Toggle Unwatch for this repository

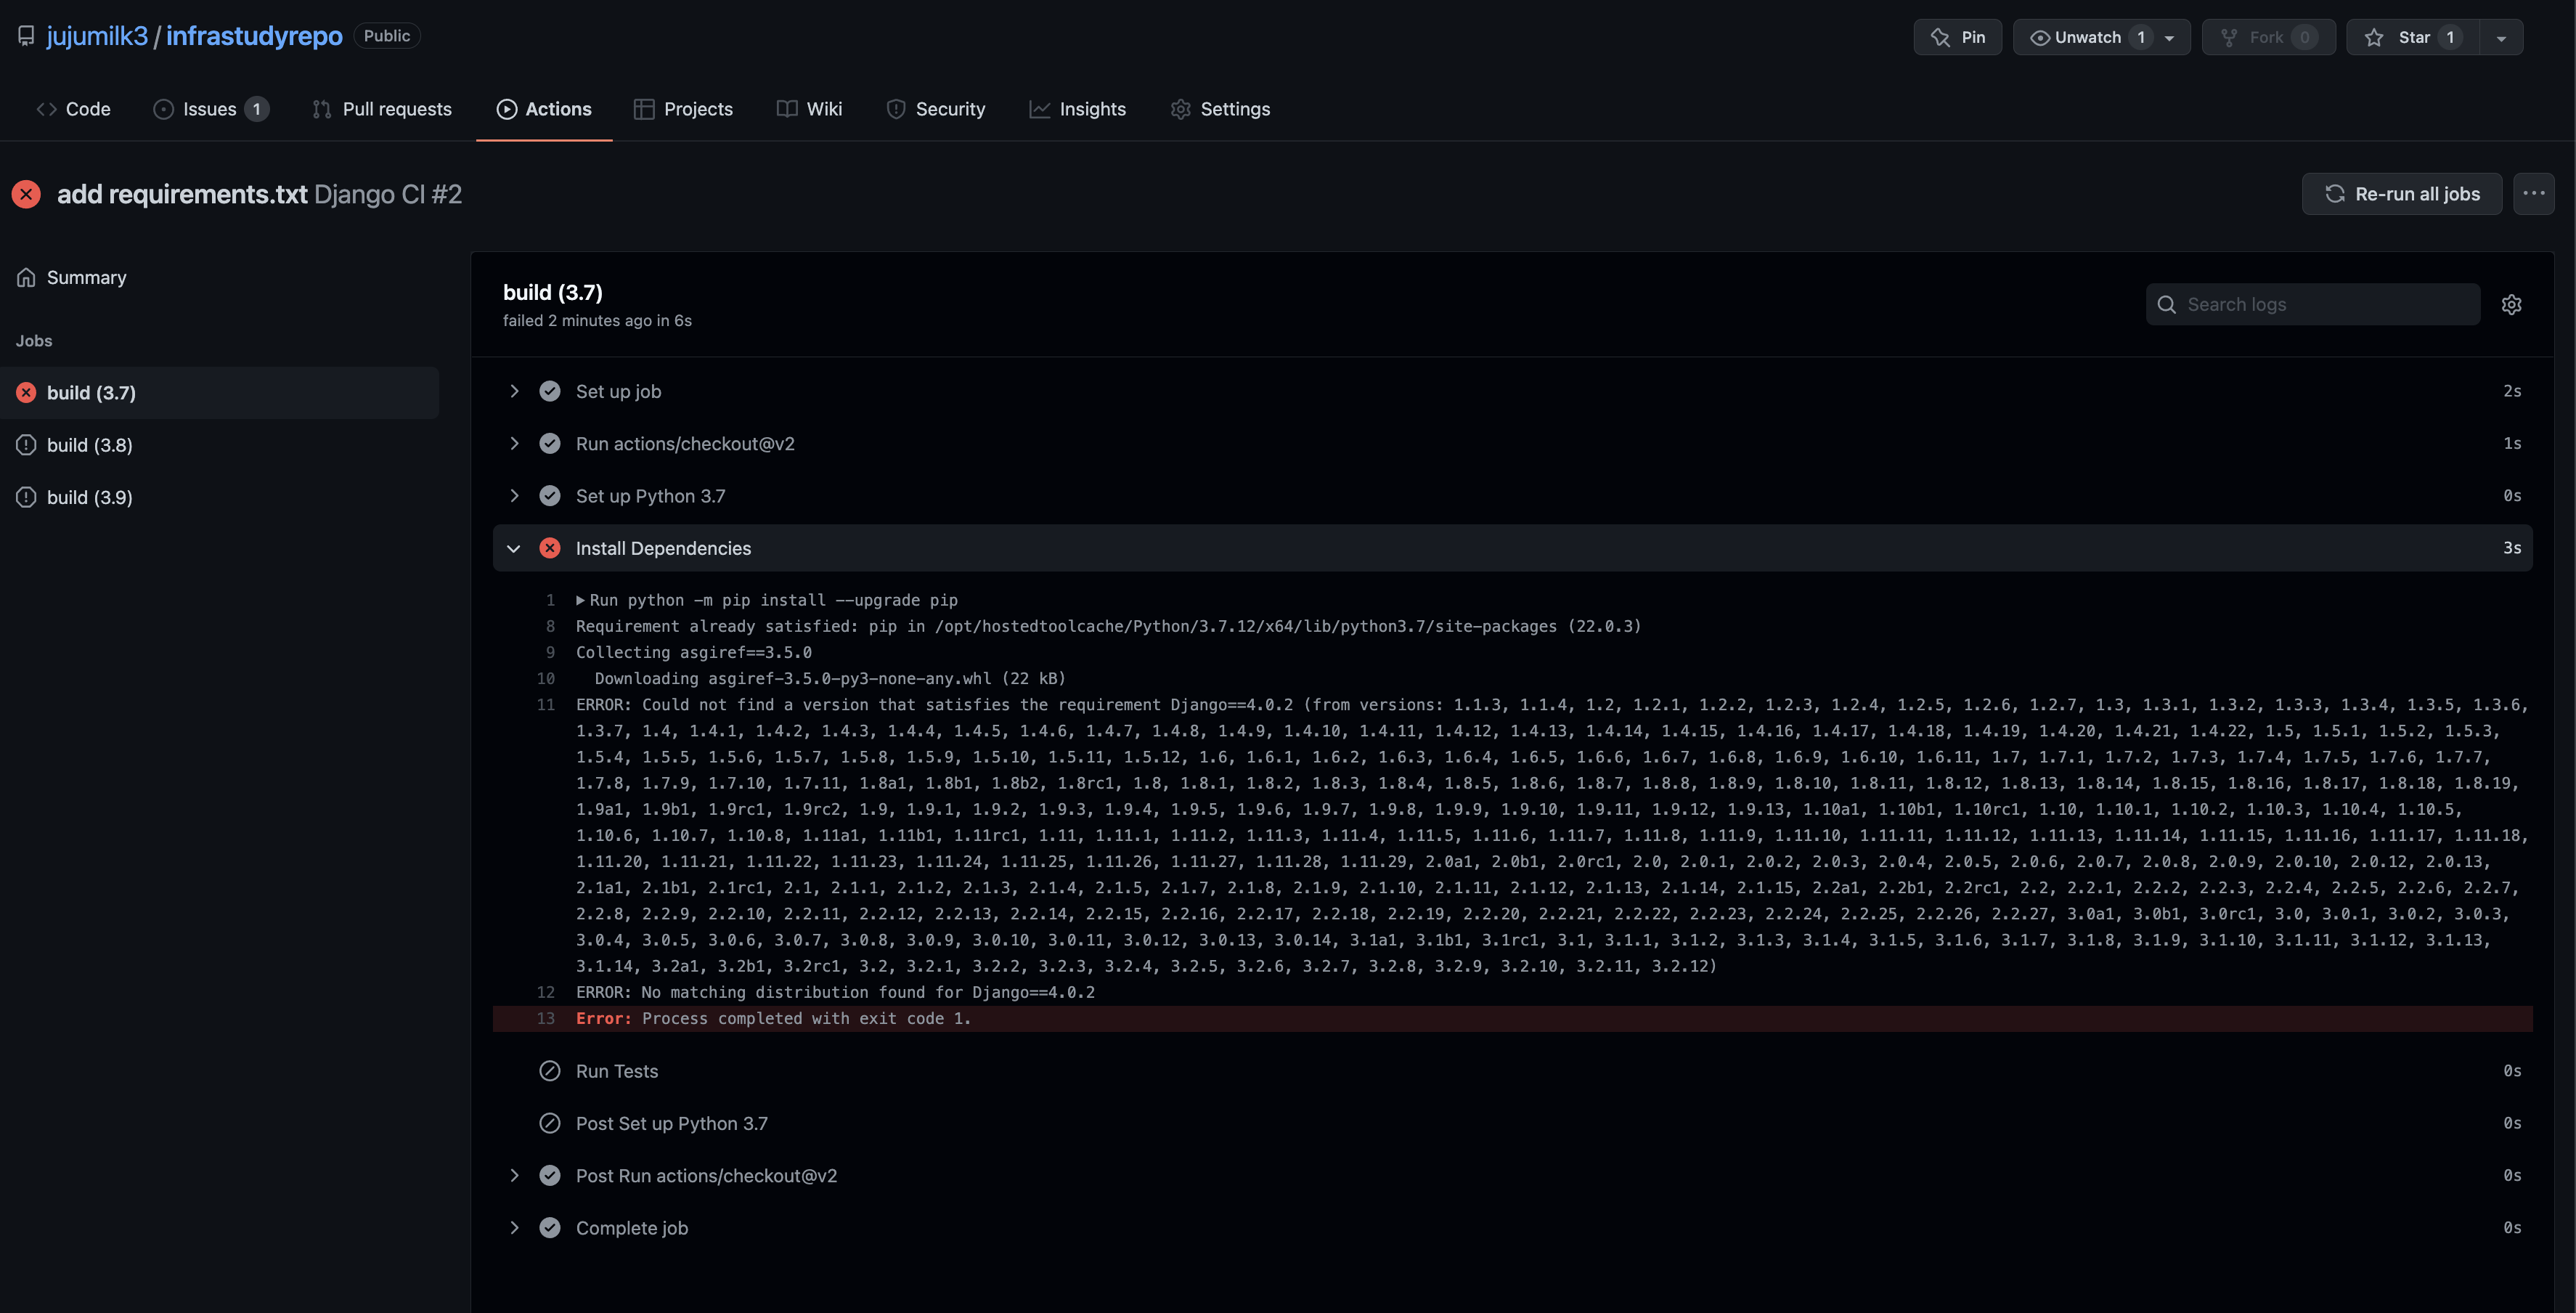tap(2085, 37)
